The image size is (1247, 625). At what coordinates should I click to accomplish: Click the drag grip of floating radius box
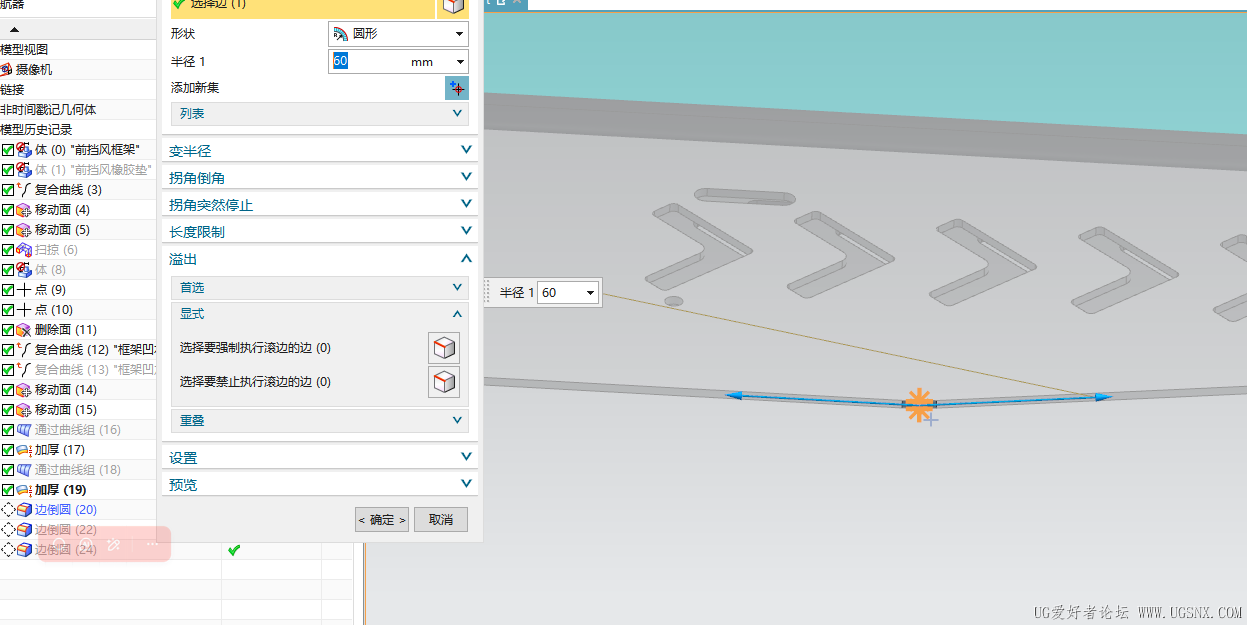click(x=488, y=292)
